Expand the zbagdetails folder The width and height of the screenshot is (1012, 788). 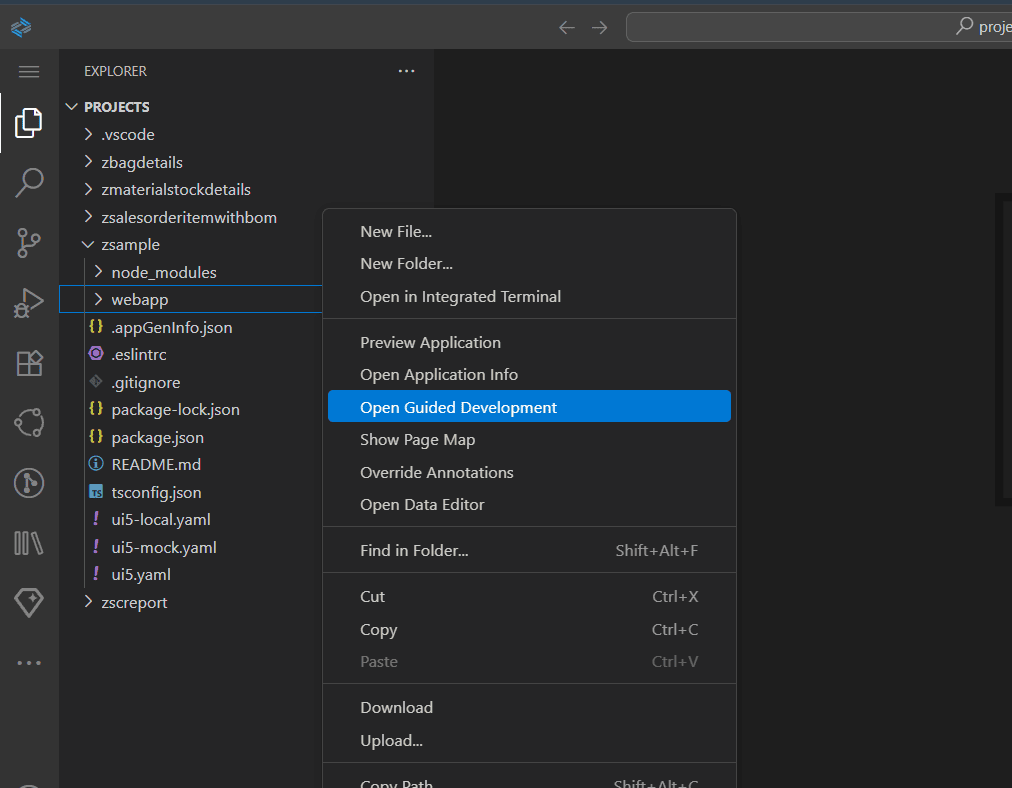pyautogui.click(x=141, y=162)
